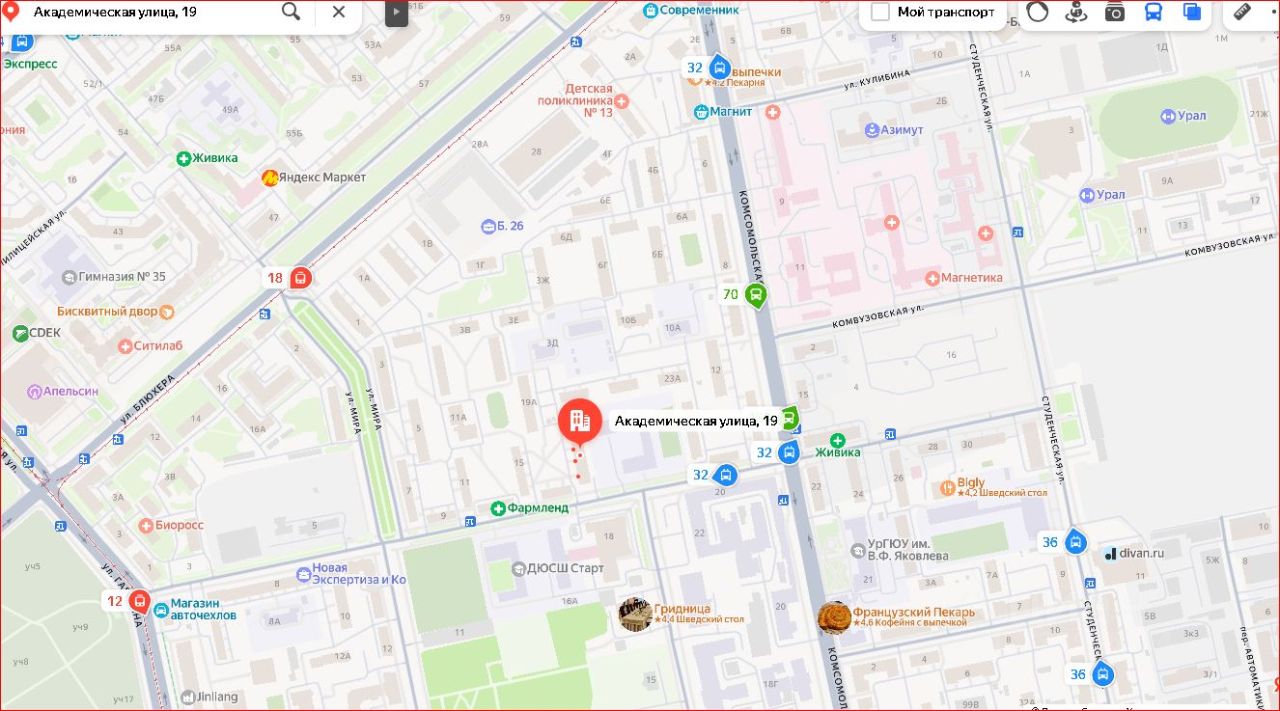
Task: Click the Апельсин place icon
Action: click(35, 391)
